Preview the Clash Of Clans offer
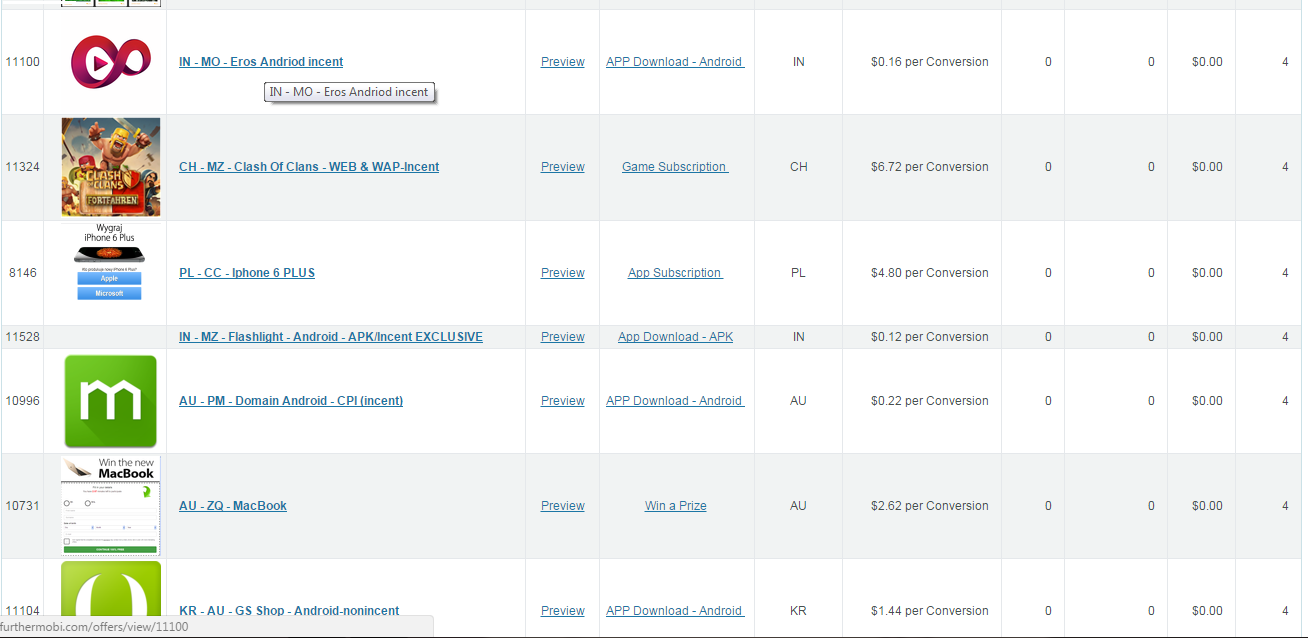Screen dimensions: 1308x638 (562, 167)
